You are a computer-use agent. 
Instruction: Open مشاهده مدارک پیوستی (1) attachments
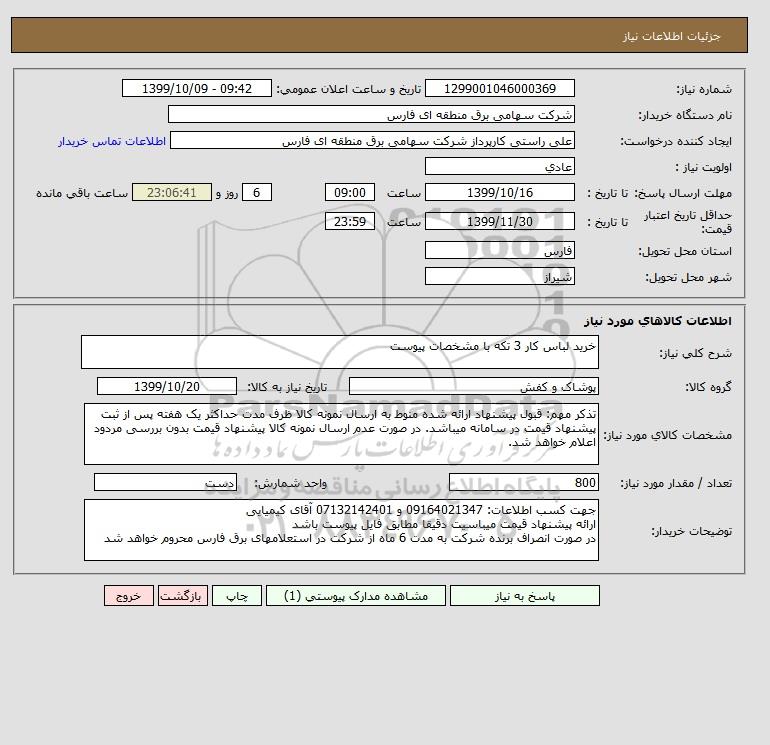(356, 596)
